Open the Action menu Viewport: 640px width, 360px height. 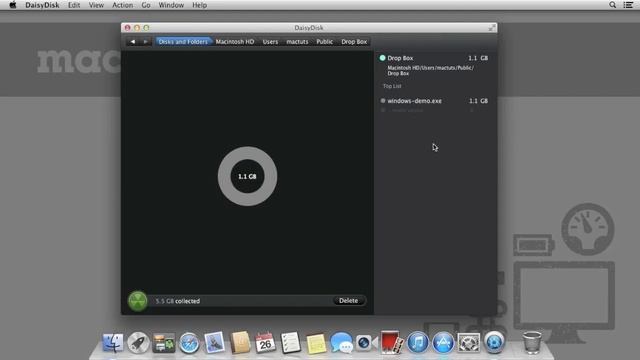[122, 5]
